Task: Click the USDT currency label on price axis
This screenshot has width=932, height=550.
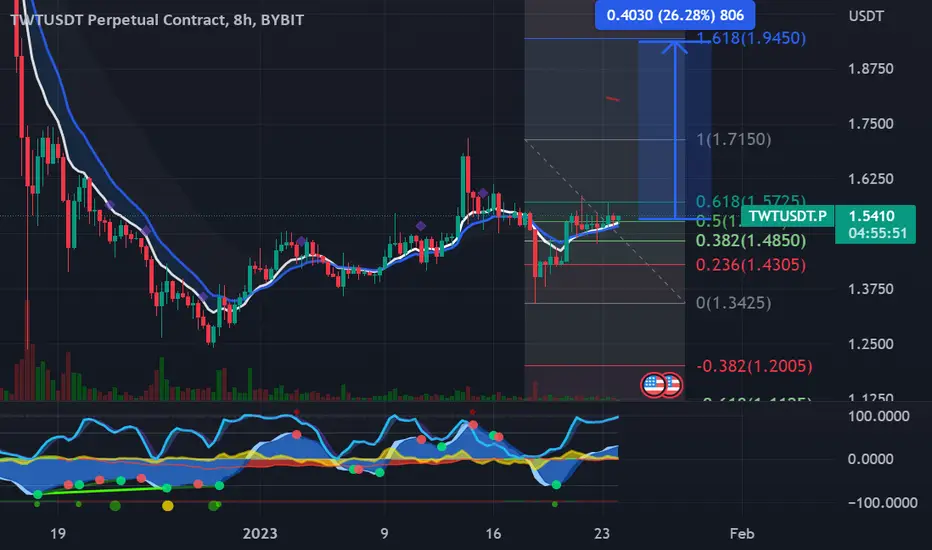Action: point(866,16)
